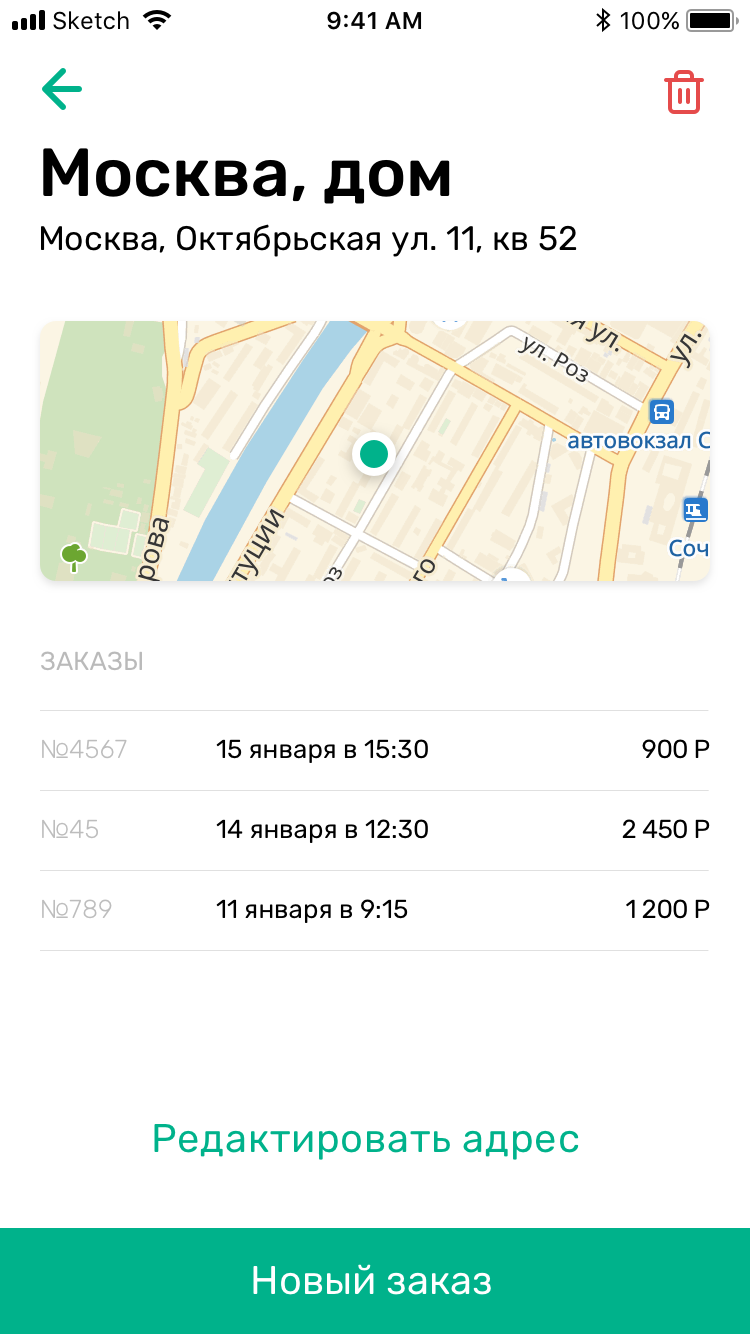The width and height of the screenshot is (750, 1334).
Task: Tap the green tree park icon
Action: tap(73, 556)
